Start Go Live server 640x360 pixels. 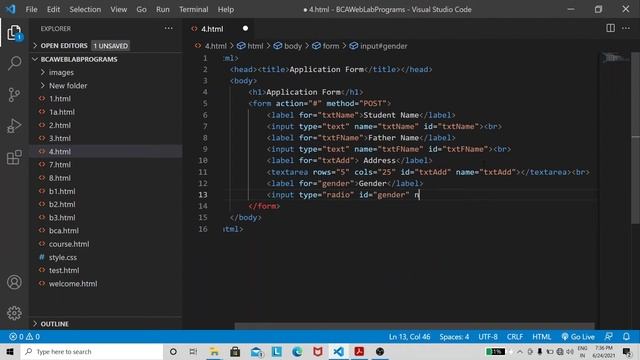click(578, 337)
